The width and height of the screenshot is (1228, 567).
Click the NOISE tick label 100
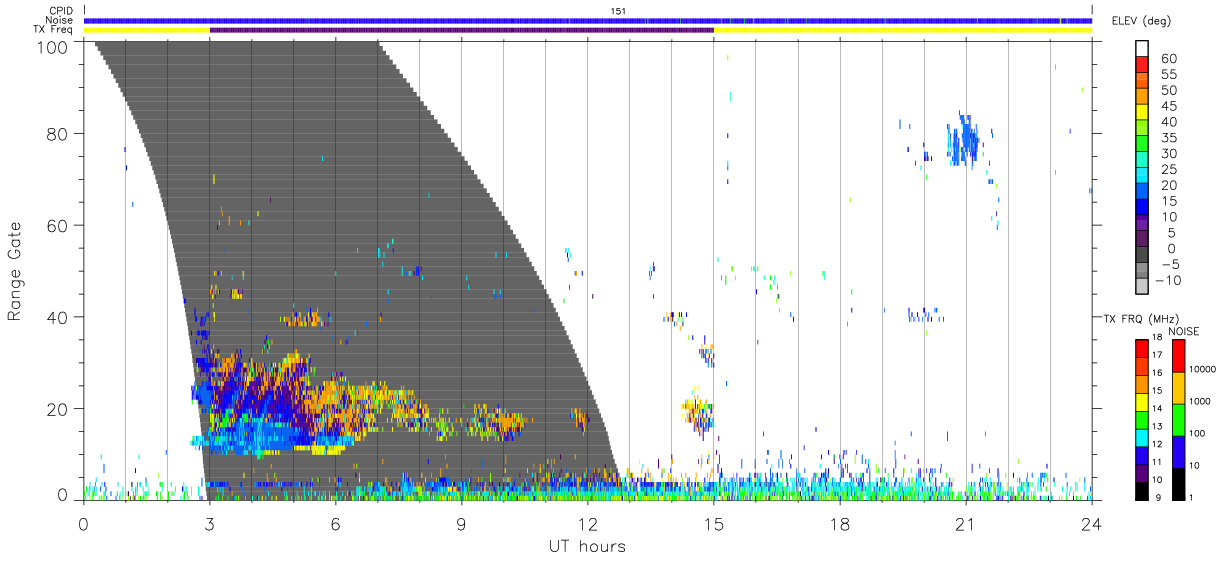click(1199, 433)
